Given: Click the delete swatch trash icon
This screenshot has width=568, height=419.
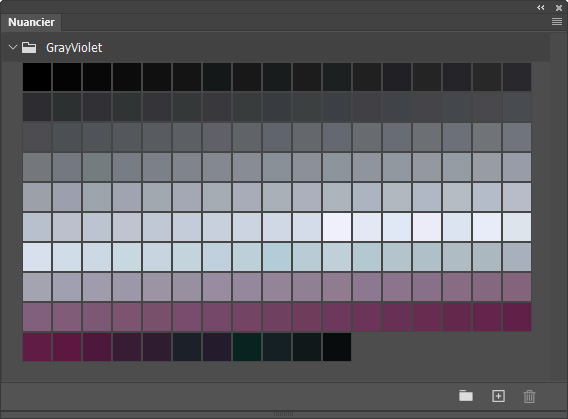Looking at the screenshot, I should pyautogui.click(x=529, y=396).
